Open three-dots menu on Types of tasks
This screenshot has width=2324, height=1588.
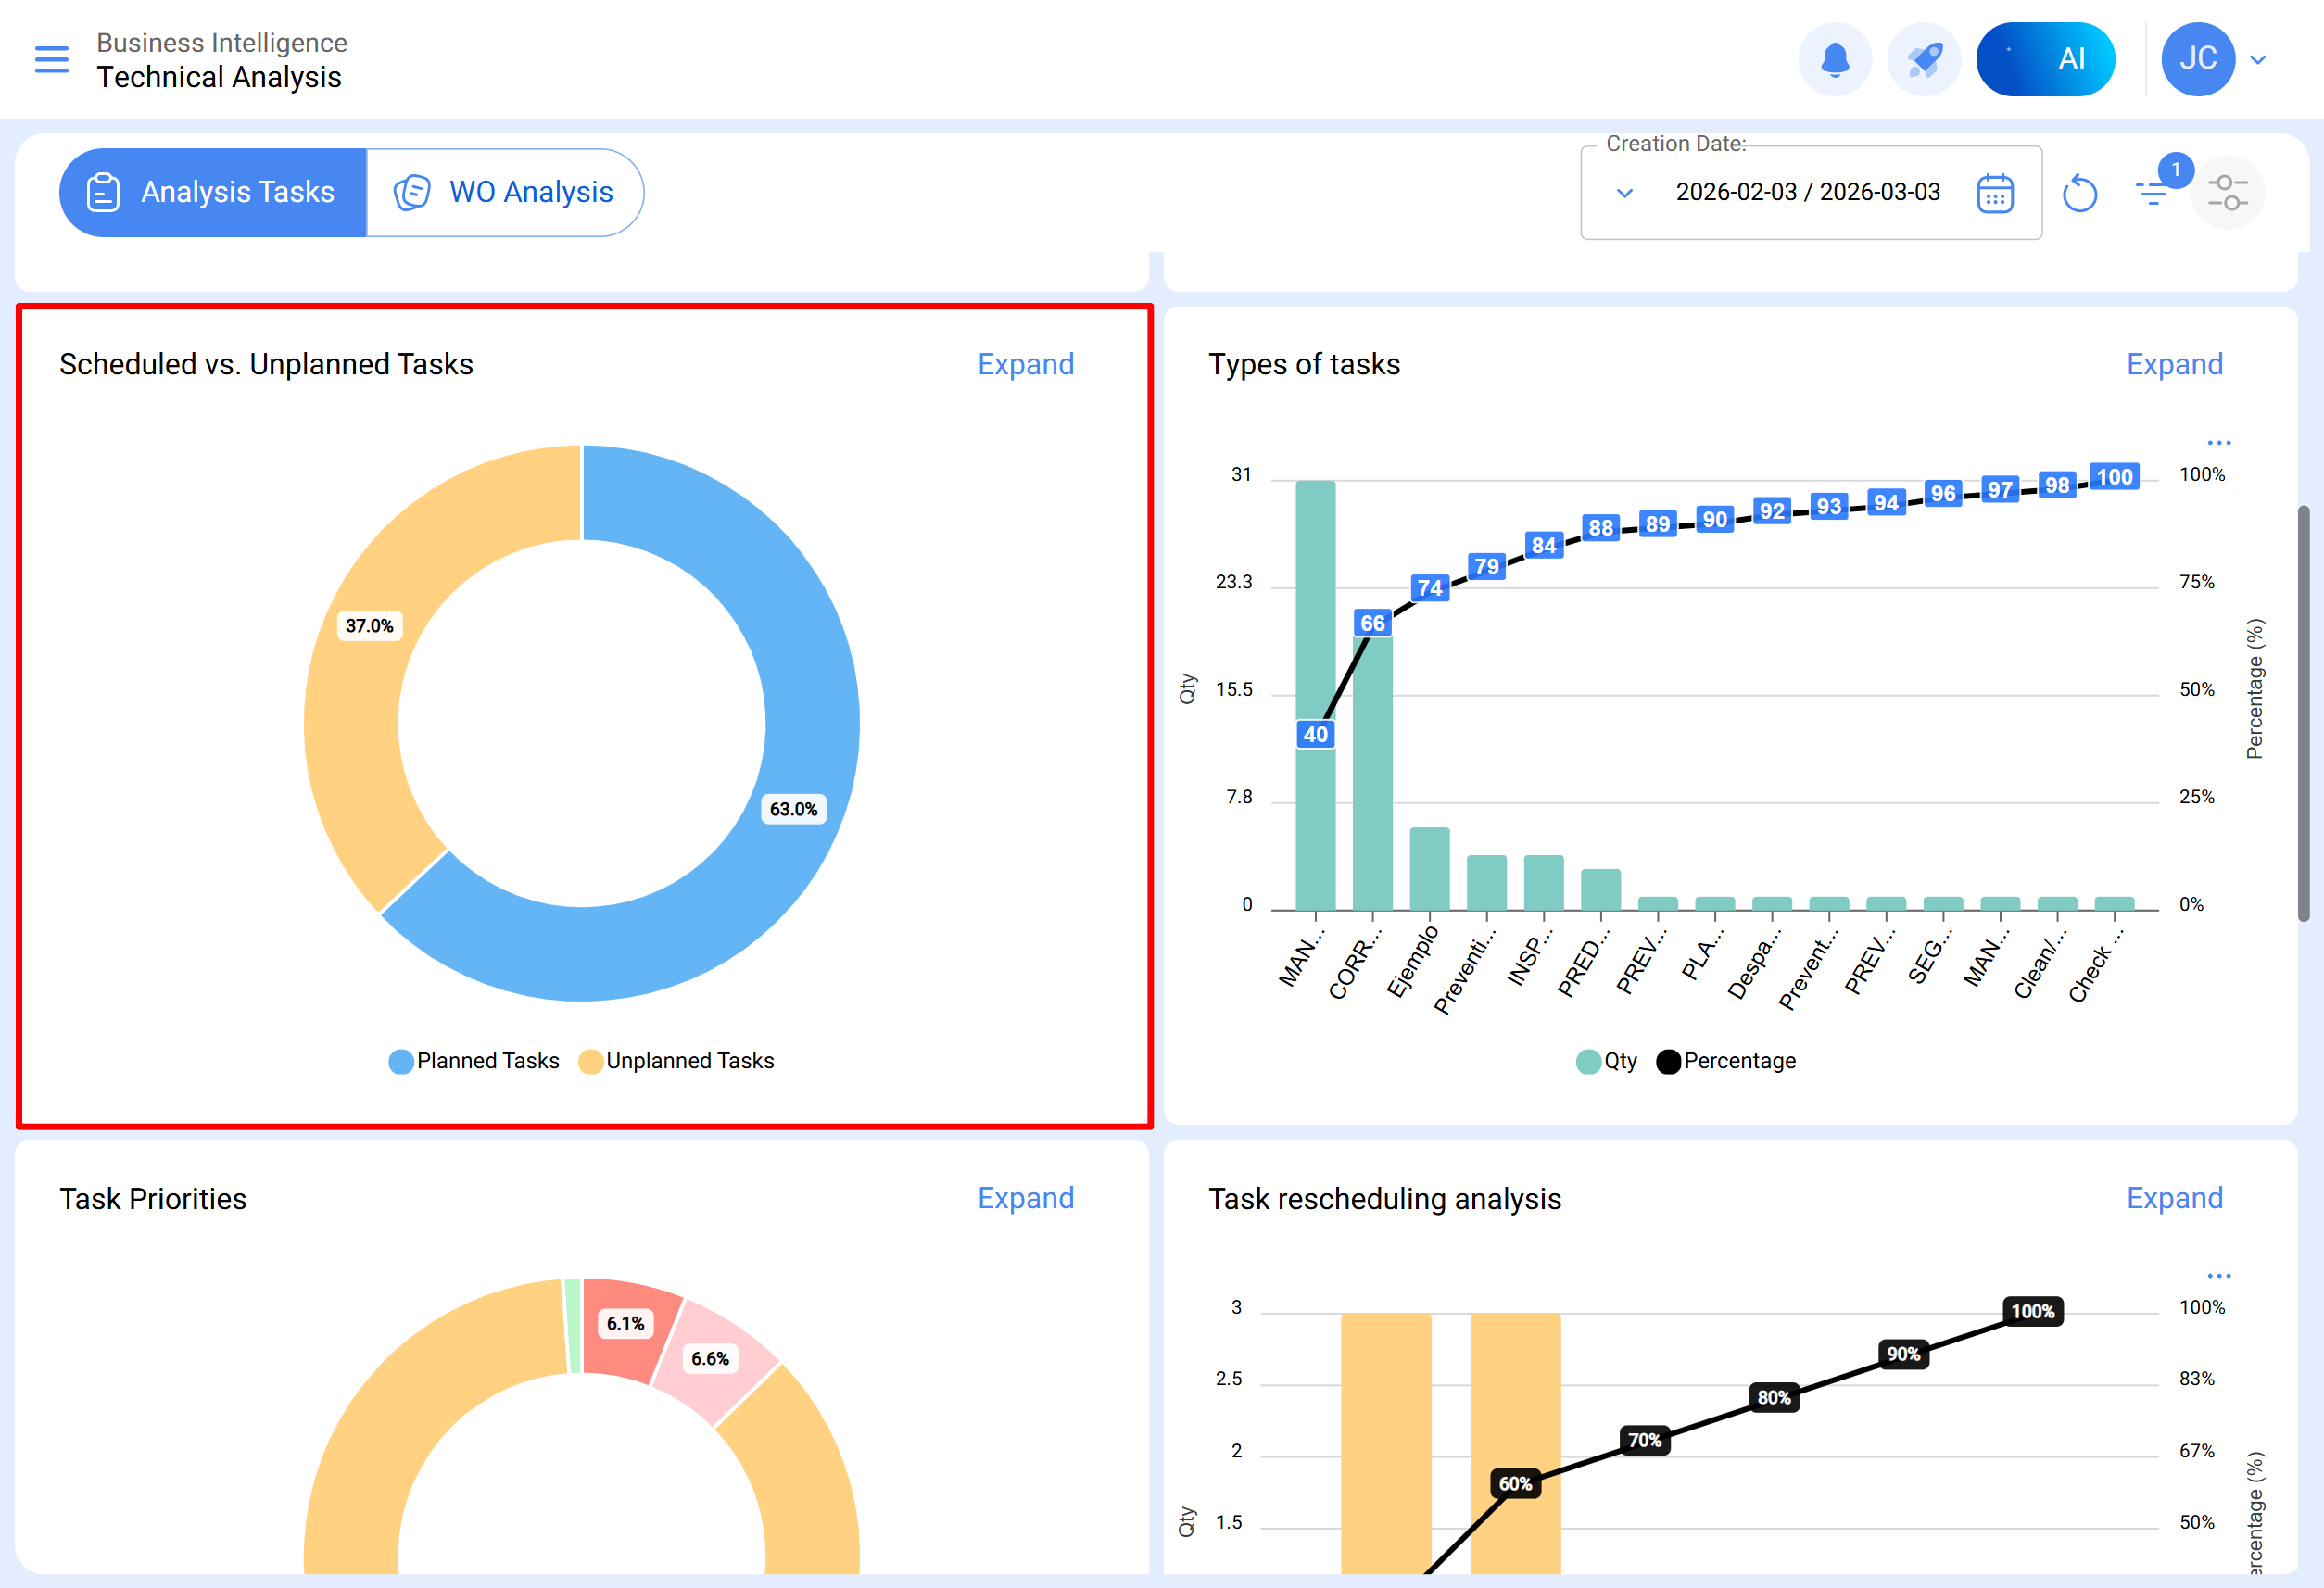[2219, 443]
